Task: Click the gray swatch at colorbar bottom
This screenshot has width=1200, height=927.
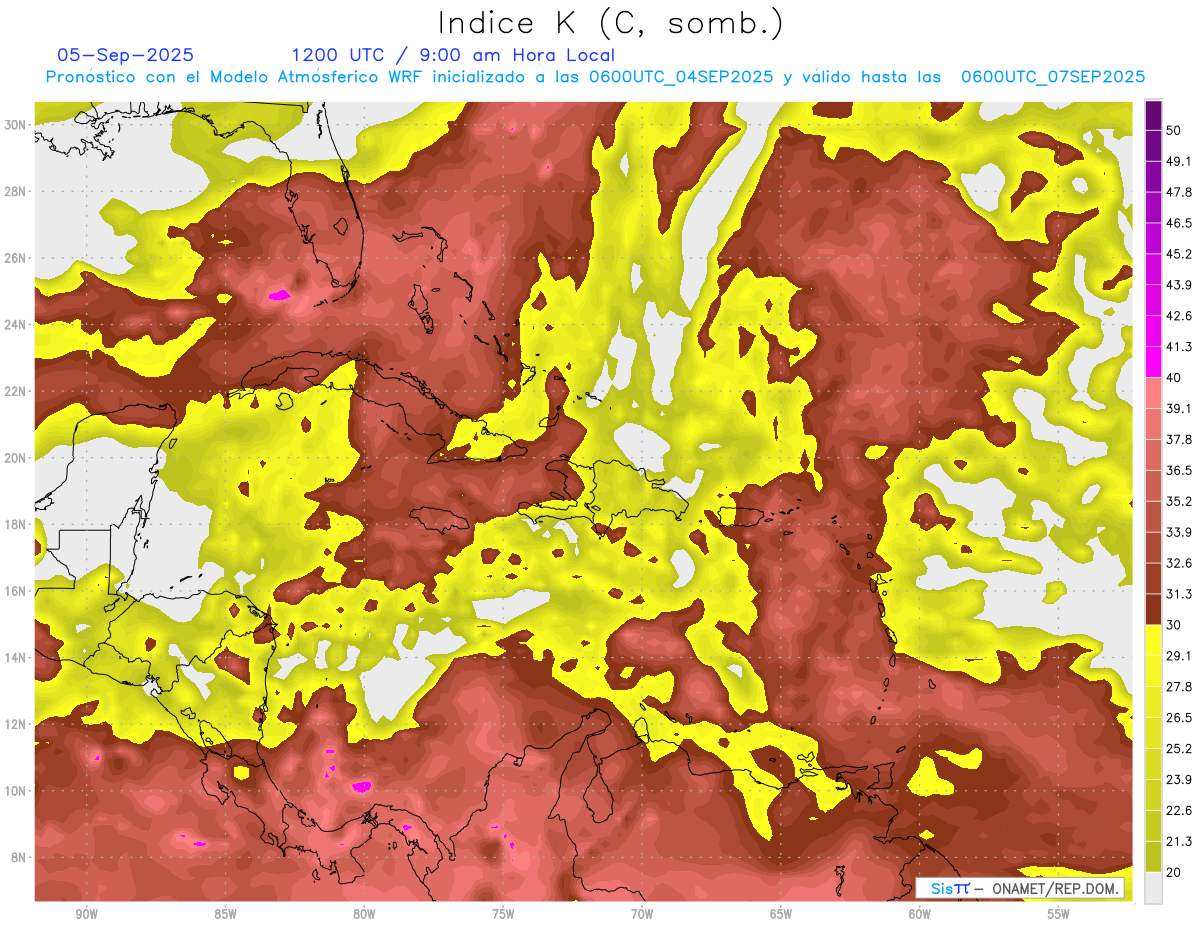Action: tap(1153, 888)
